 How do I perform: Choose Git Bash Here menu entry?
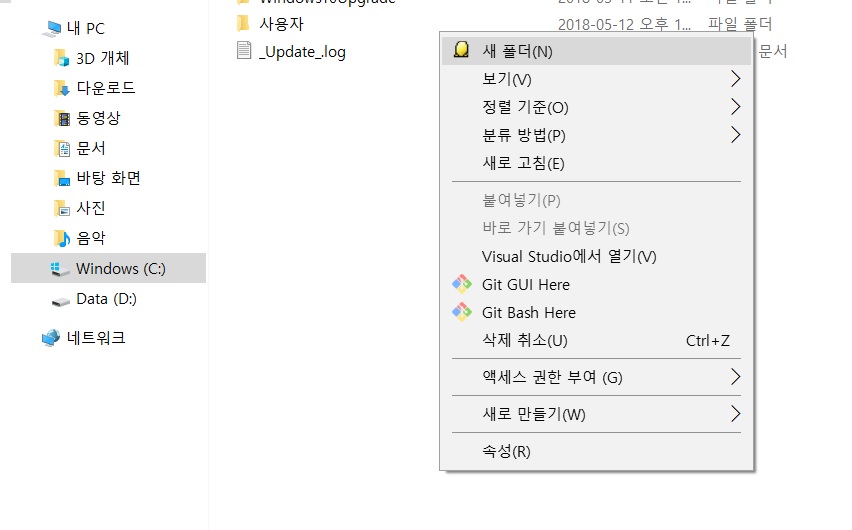(596, 313)
